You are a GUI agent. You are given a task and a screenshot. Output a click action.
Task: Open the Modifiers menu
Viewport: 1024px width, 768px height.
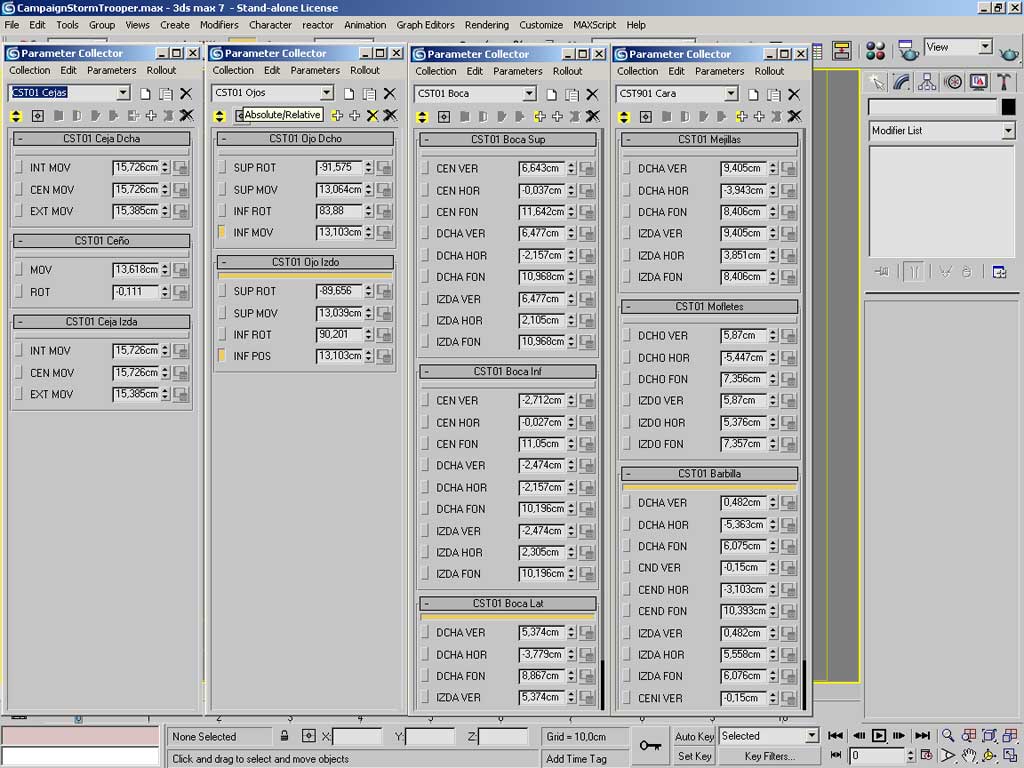coord(219,25)
